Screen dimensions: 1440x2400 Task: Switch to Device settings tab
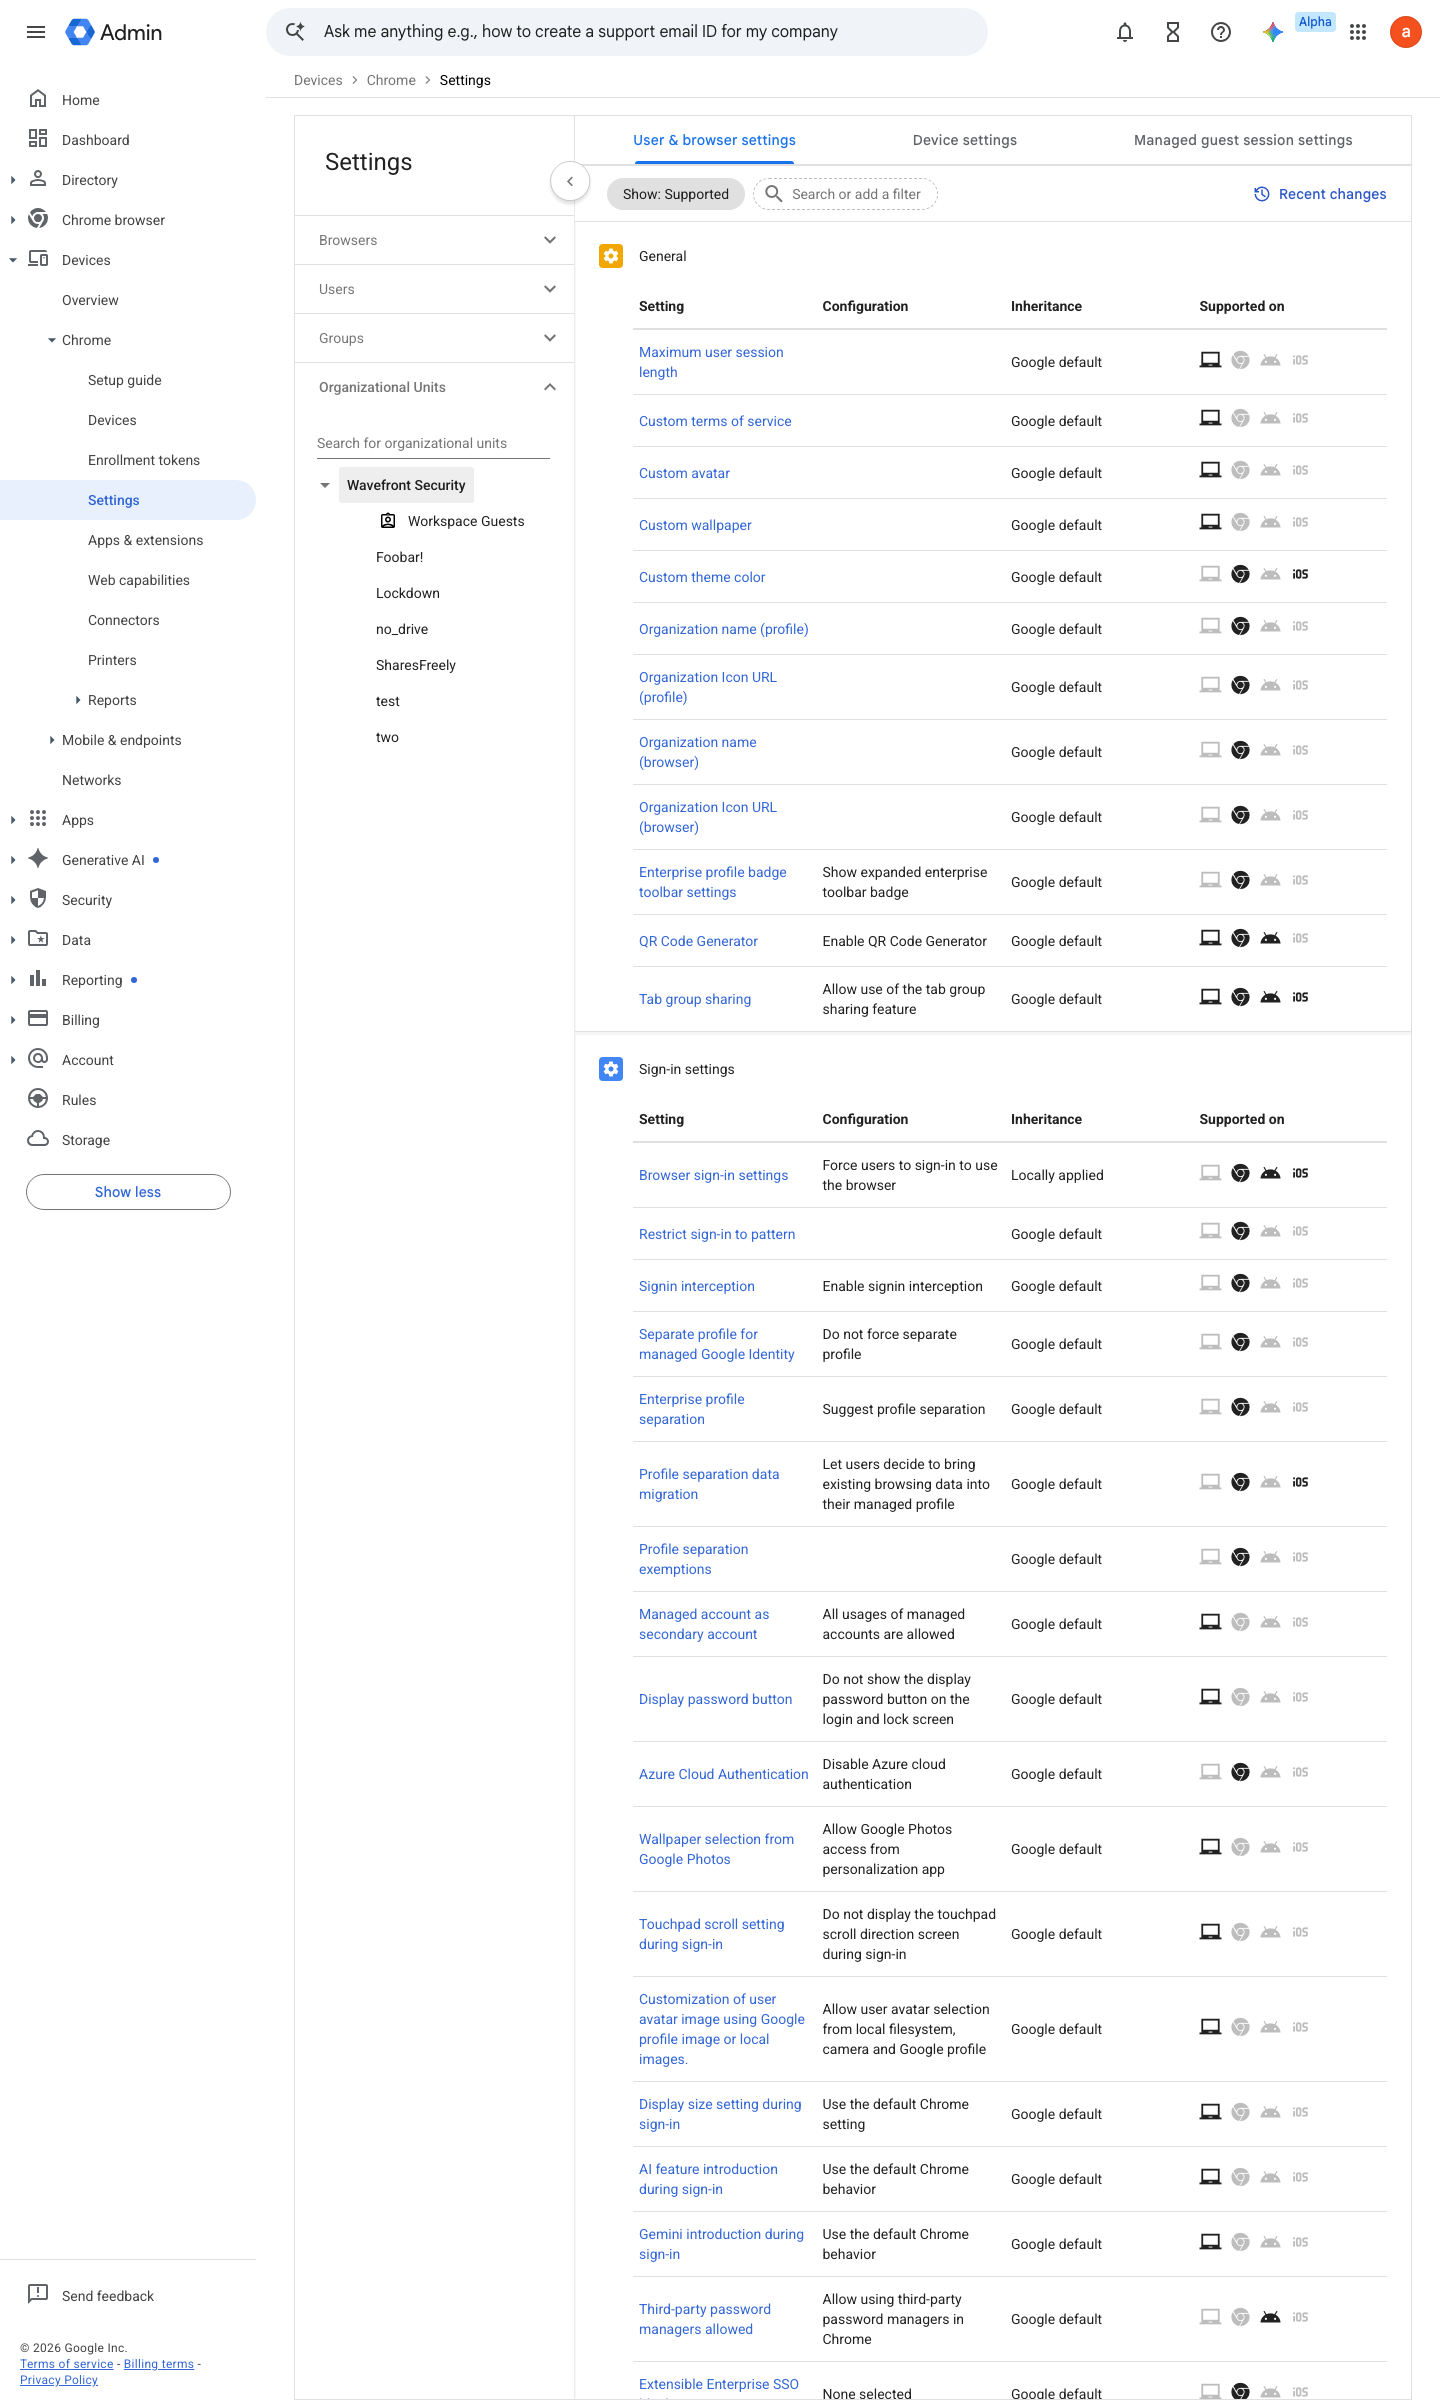click(x=965, y=140)
